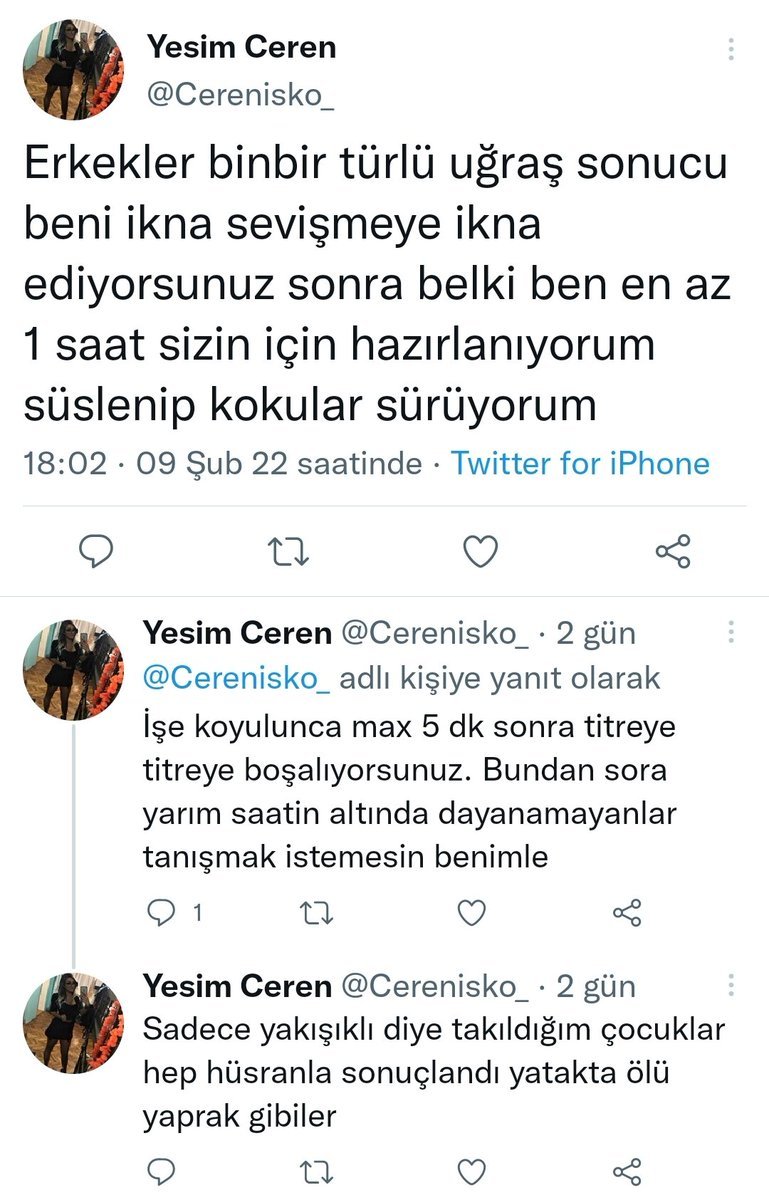Retweet the last tweet in thread
Screen dimensions: 769x1200
(320, 1171)
